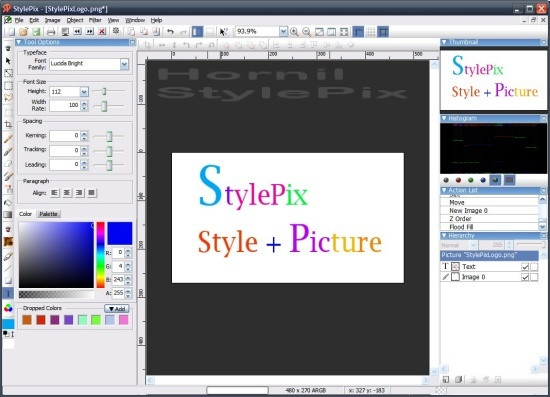Screen dimensions: 550x397
Task: Open the zoom percentage dropdown
Action: pyautogui.click(x=283, y=32)
